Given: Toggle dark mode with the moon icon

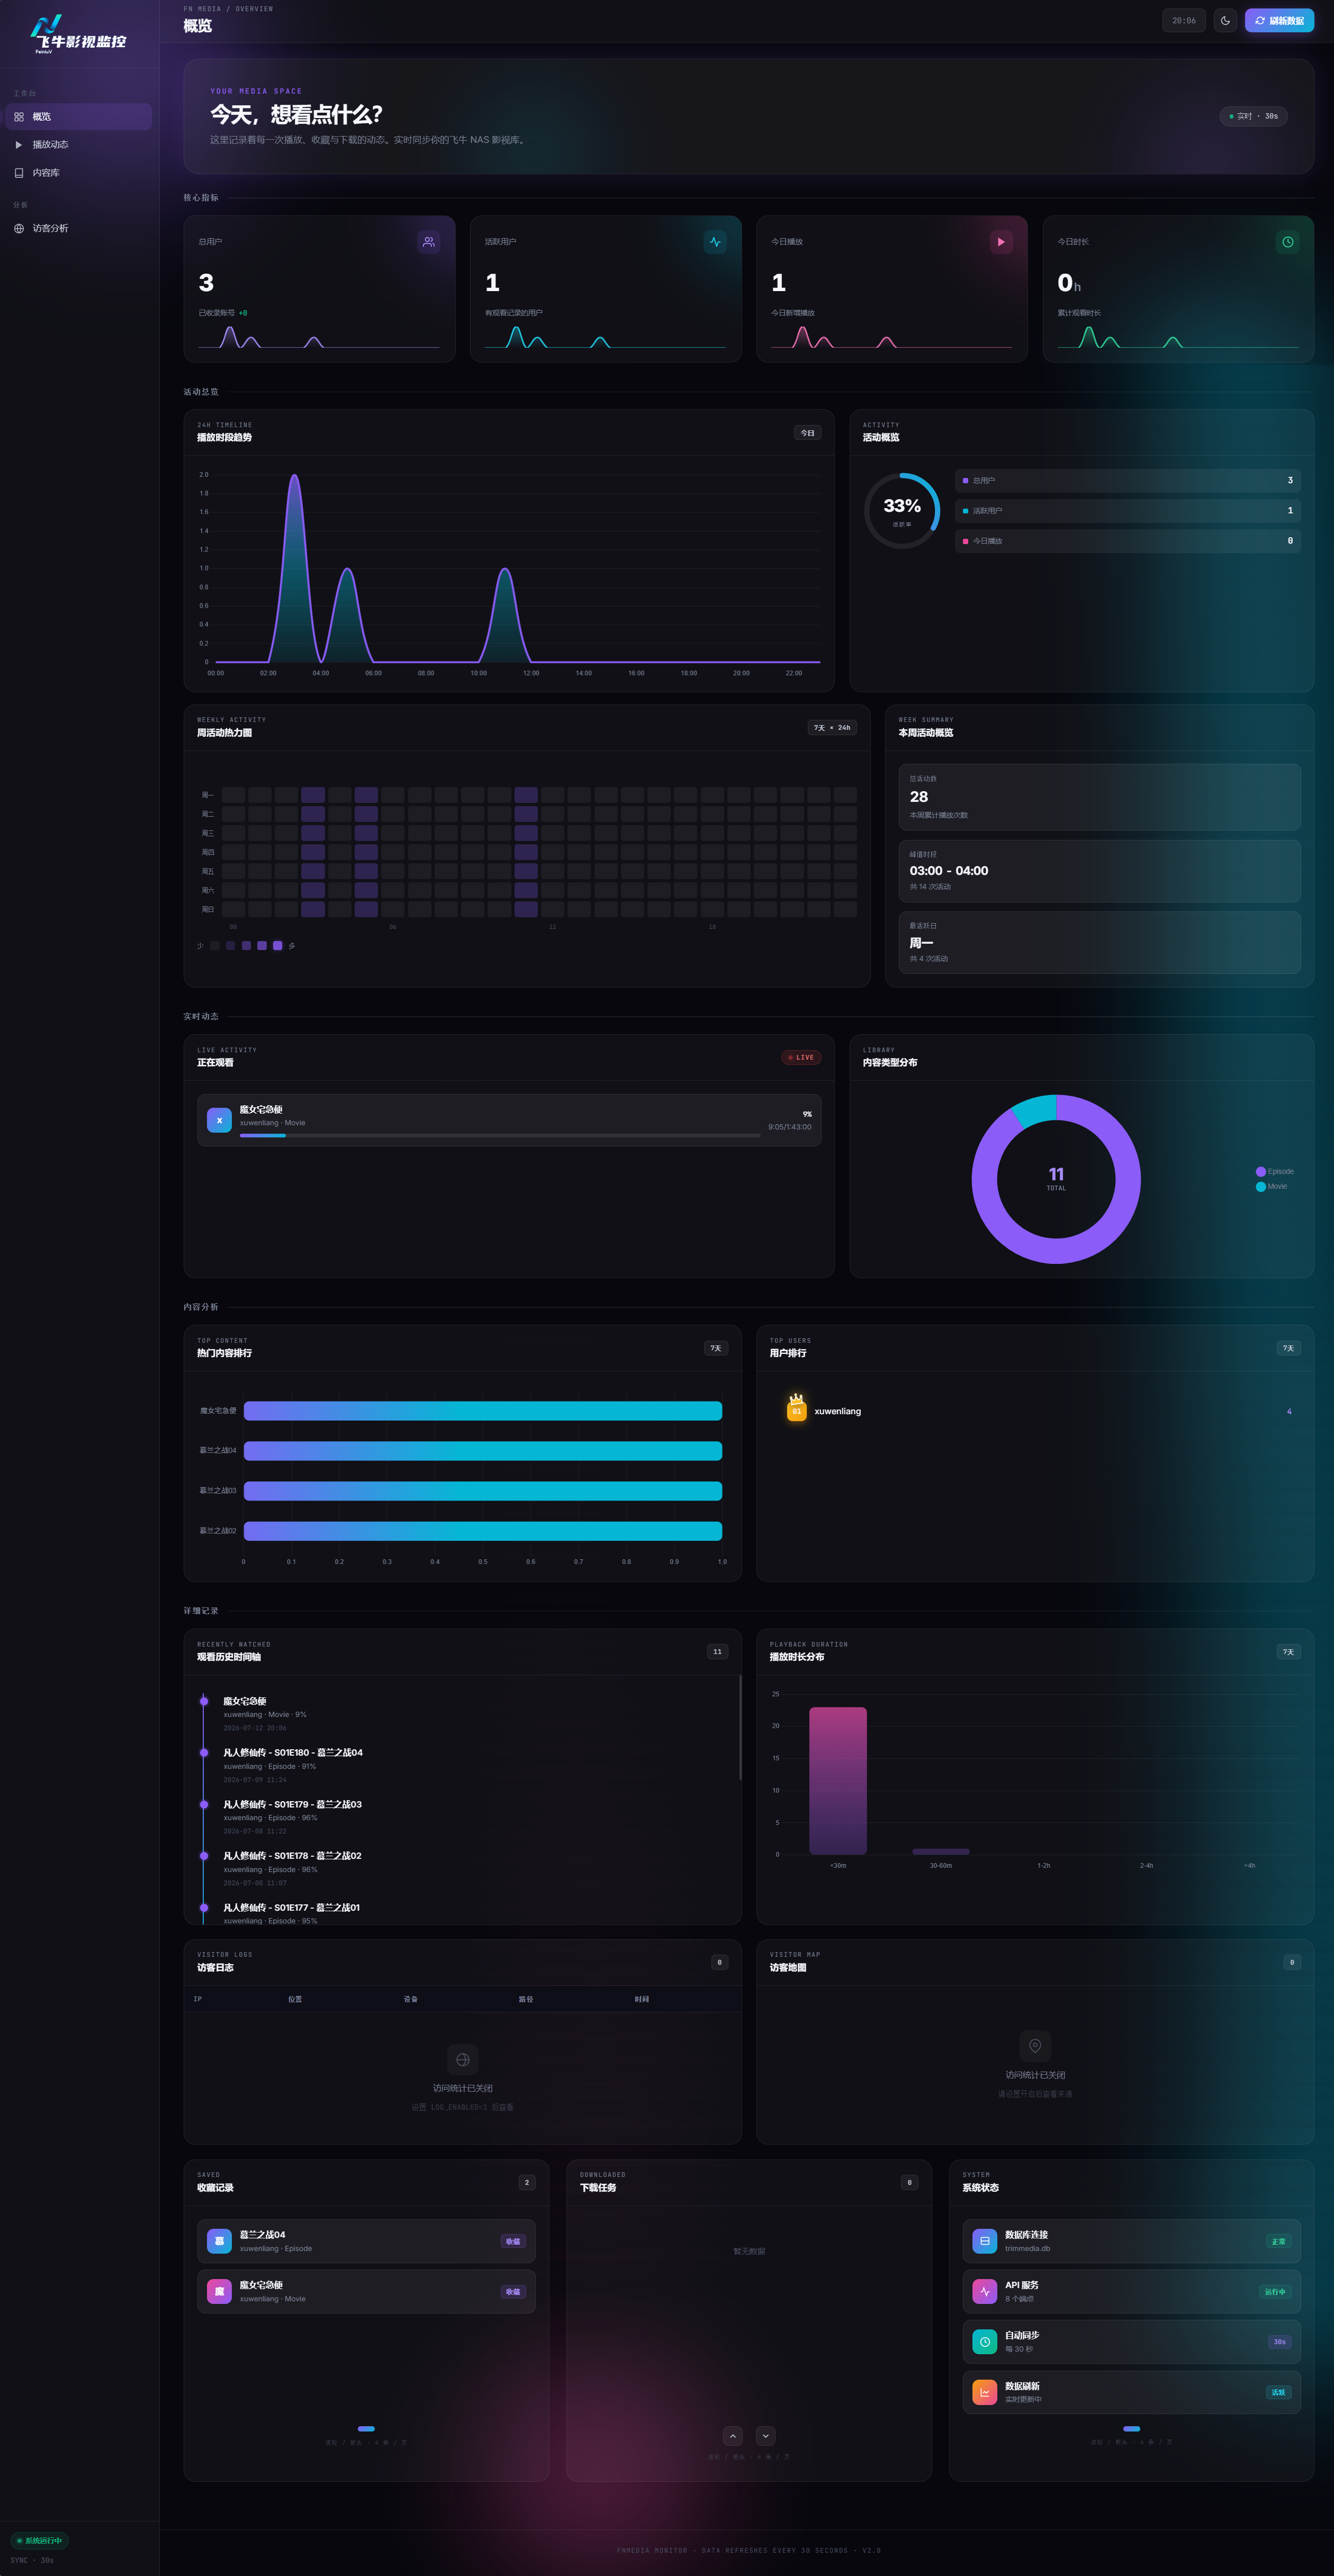Looking at the screenshot, I should click(1225, 20).
